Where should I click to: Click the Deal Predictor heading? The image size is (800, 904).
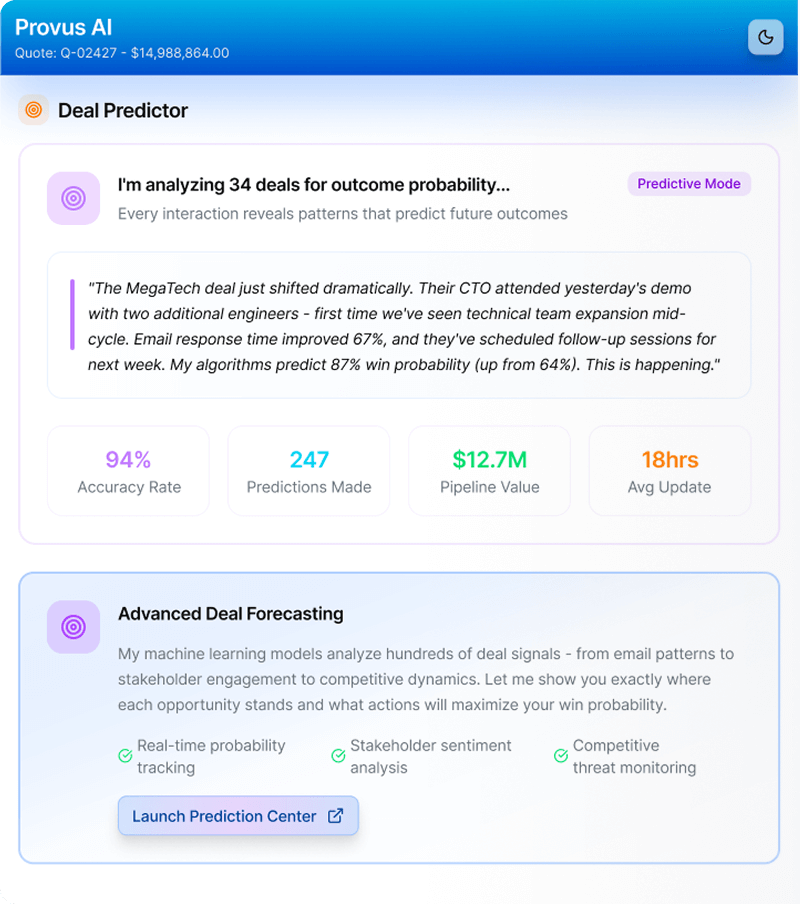pyautogui.click(x=123, y=110)
